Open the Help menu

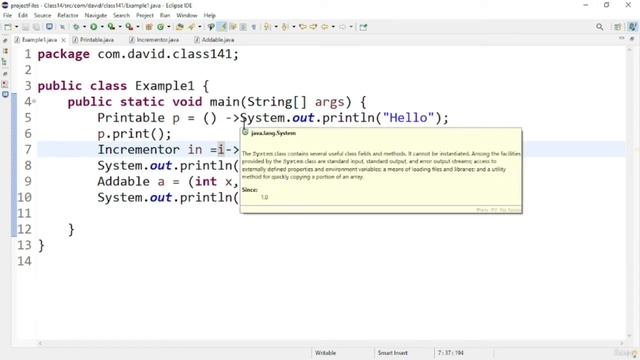[x=209, y=15]
